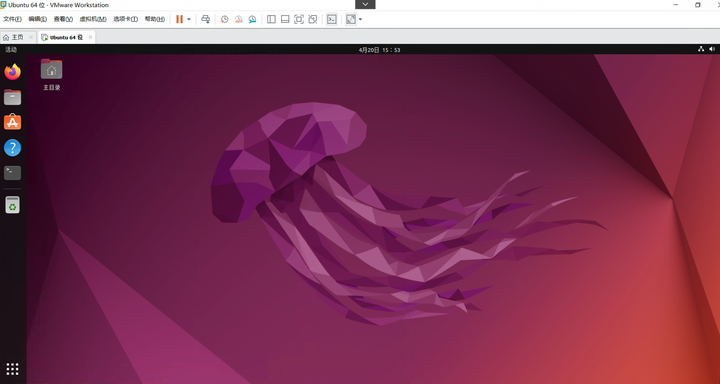720x384 pixels.
Task: Open the Trash from the dock
Action: pyautogui.click(x=12, y=205)
